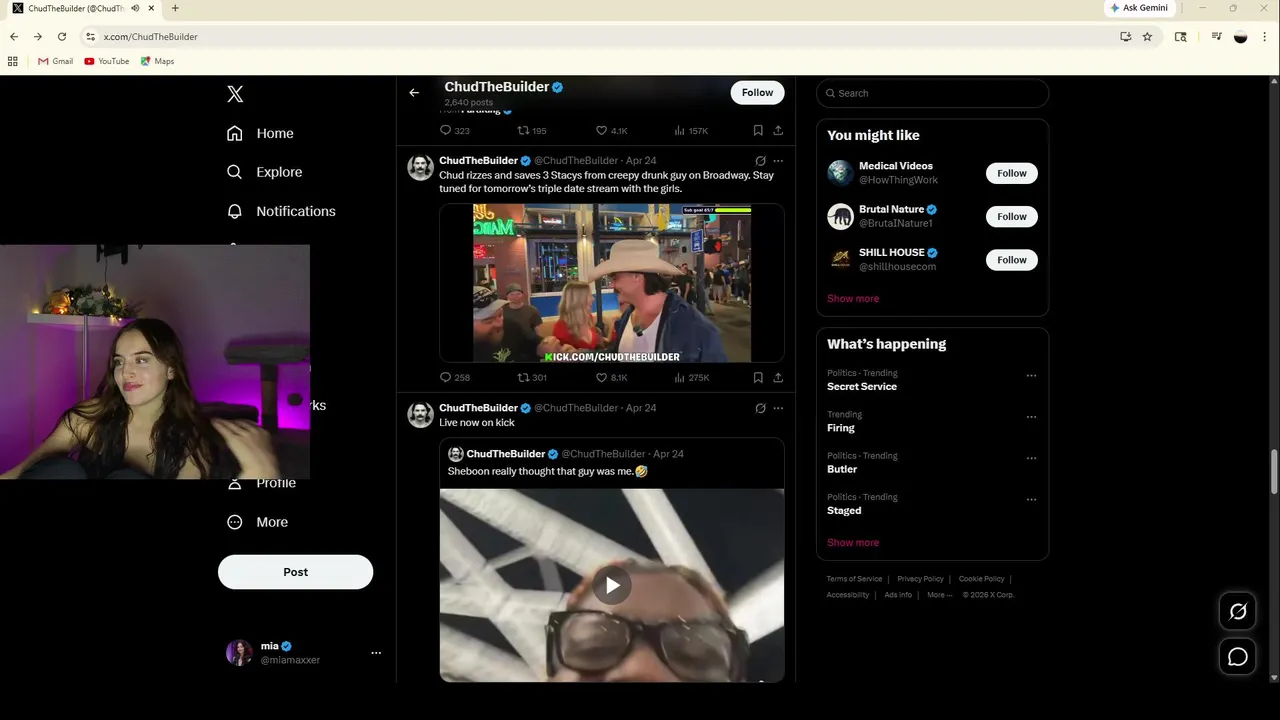Open Notifications in the sidebar

(x=281, y=211)
